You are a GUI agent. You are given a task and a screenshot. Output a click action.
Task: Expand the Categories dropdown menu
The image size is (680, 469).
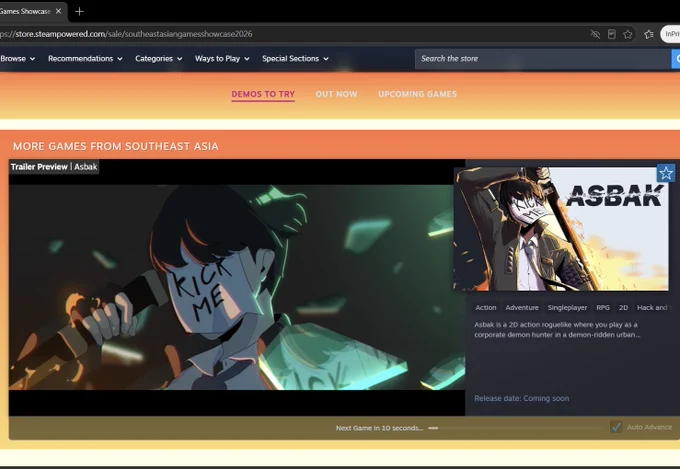tap(159, 59)
